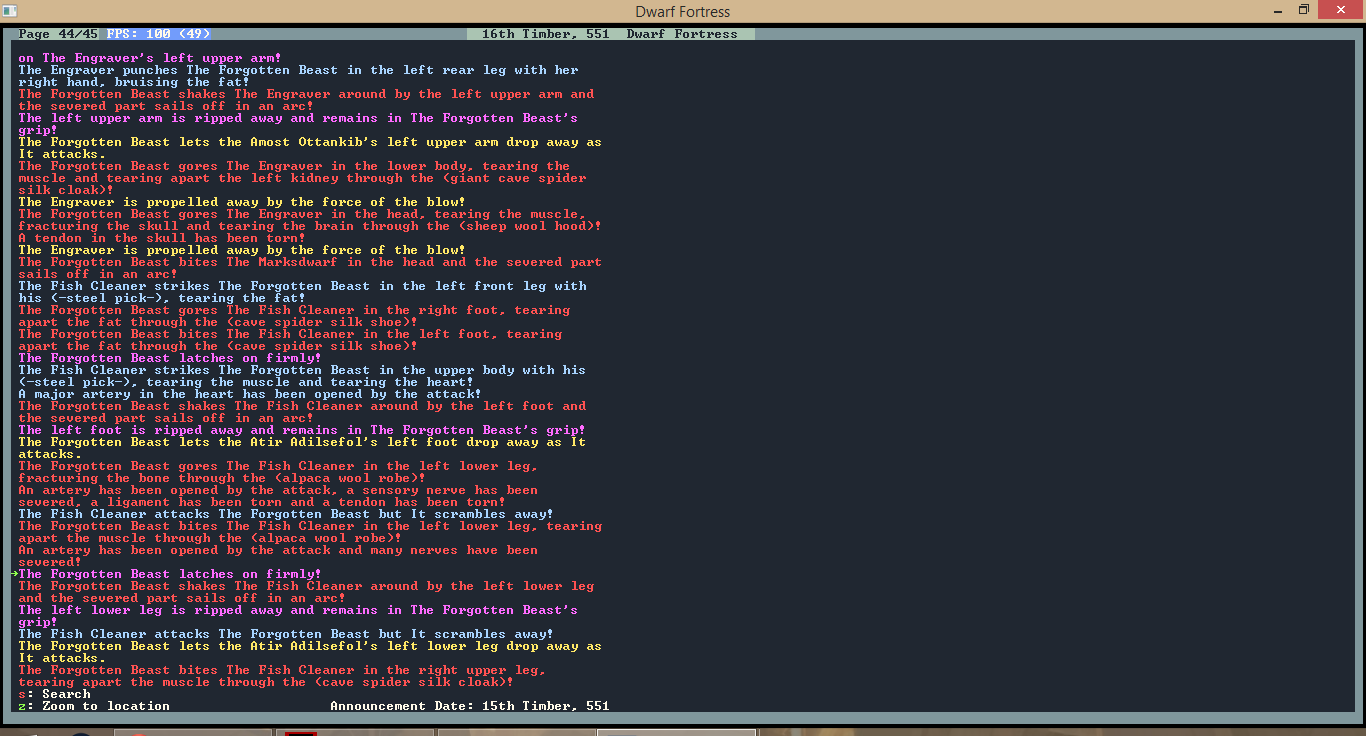Select the 'major artery in the heart' line
Image resolution: width=1366 pixels, height=736 pixels.
coord(250,394)
